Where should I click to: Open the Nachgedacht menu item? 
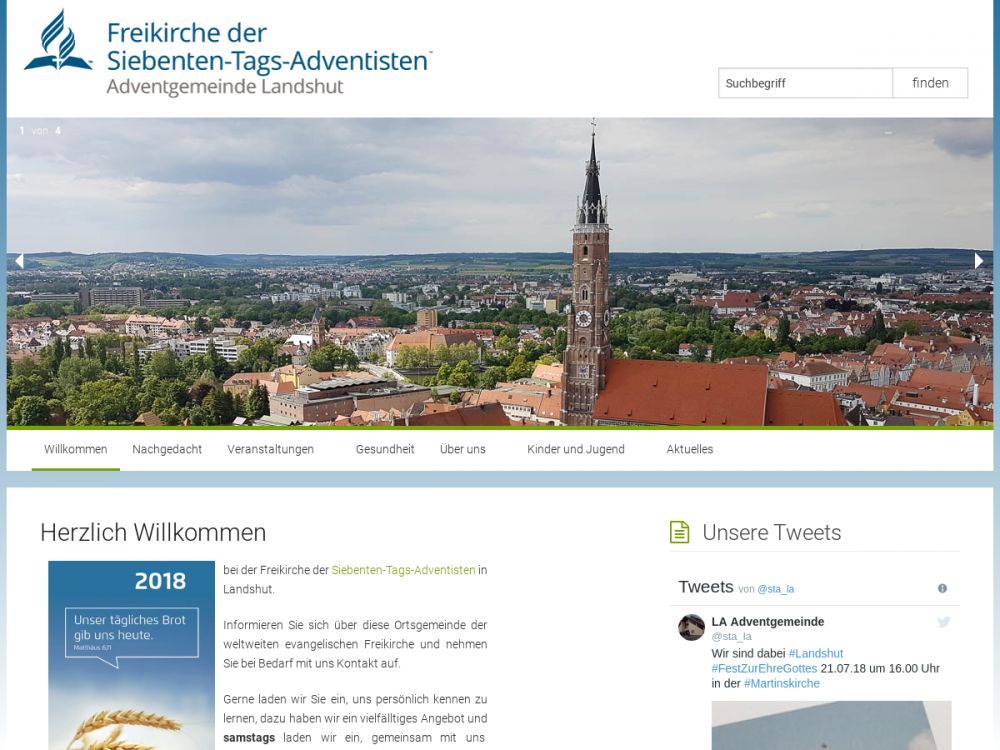click(167, 449)
